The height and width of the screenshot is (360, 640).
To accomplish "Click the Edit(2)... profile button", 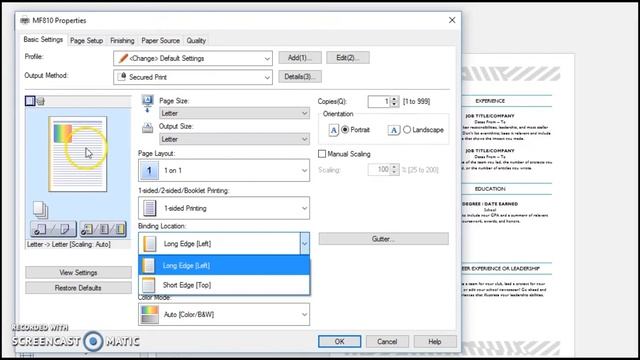I will click(x=348, y=58).
